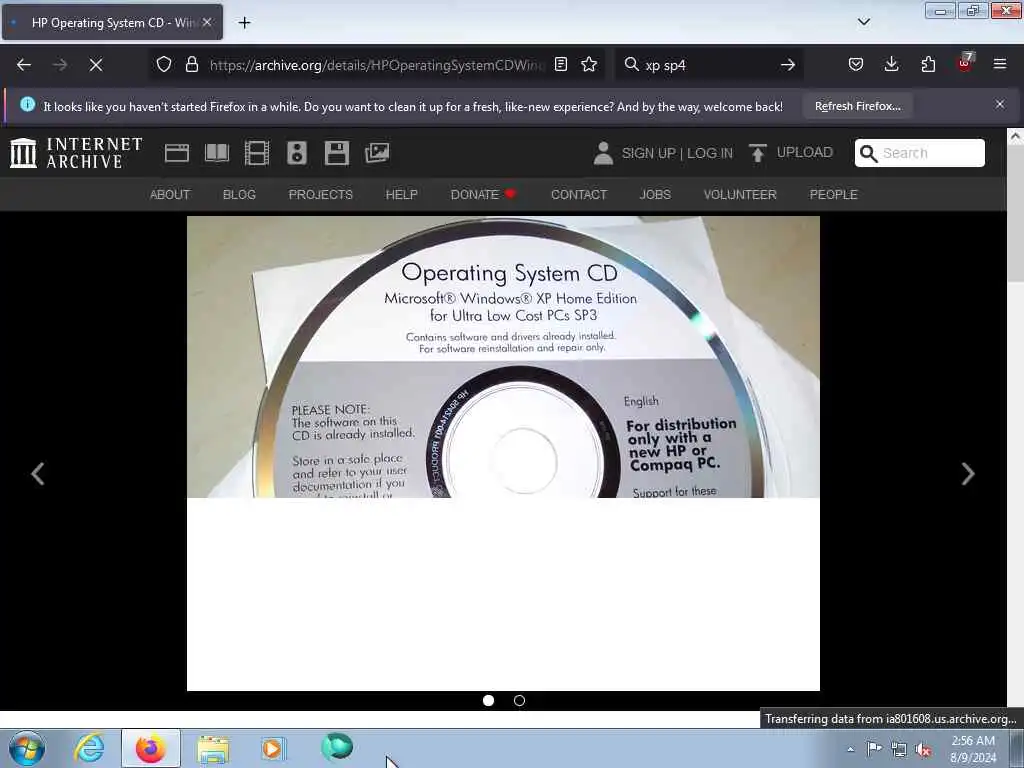The height and width of the screenshot is (768, 1024).
Task: Stop loading the page
Action: 96,65
